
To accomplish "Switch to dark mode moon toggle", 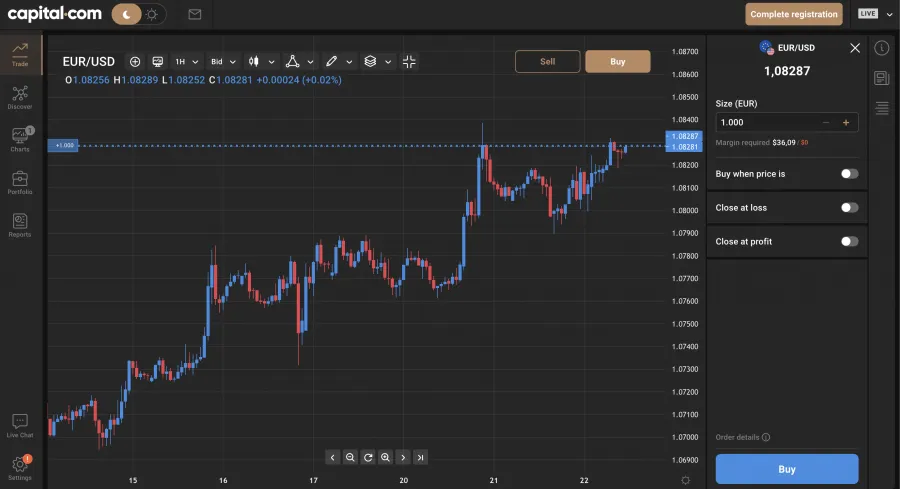I will (x=126, y=14).
